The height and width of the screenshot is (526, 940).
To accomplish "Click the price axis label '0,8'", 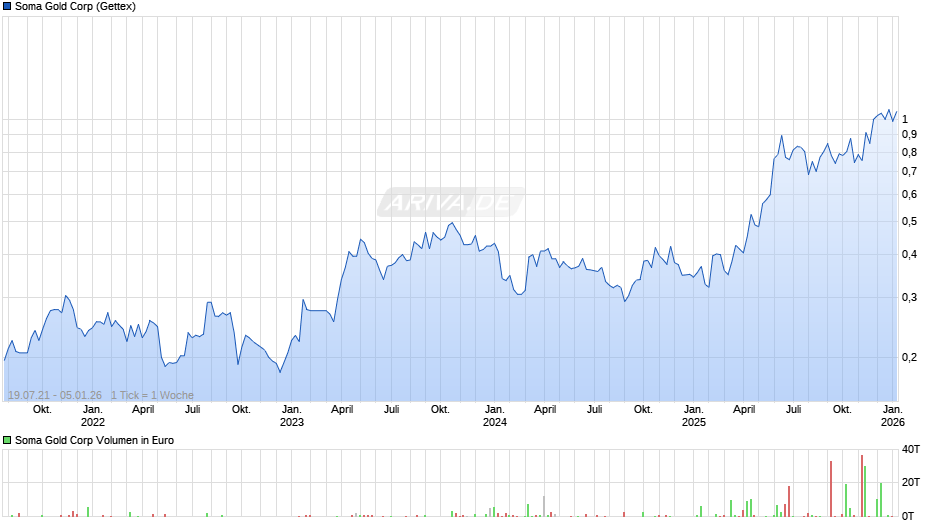I will point(909,152).
